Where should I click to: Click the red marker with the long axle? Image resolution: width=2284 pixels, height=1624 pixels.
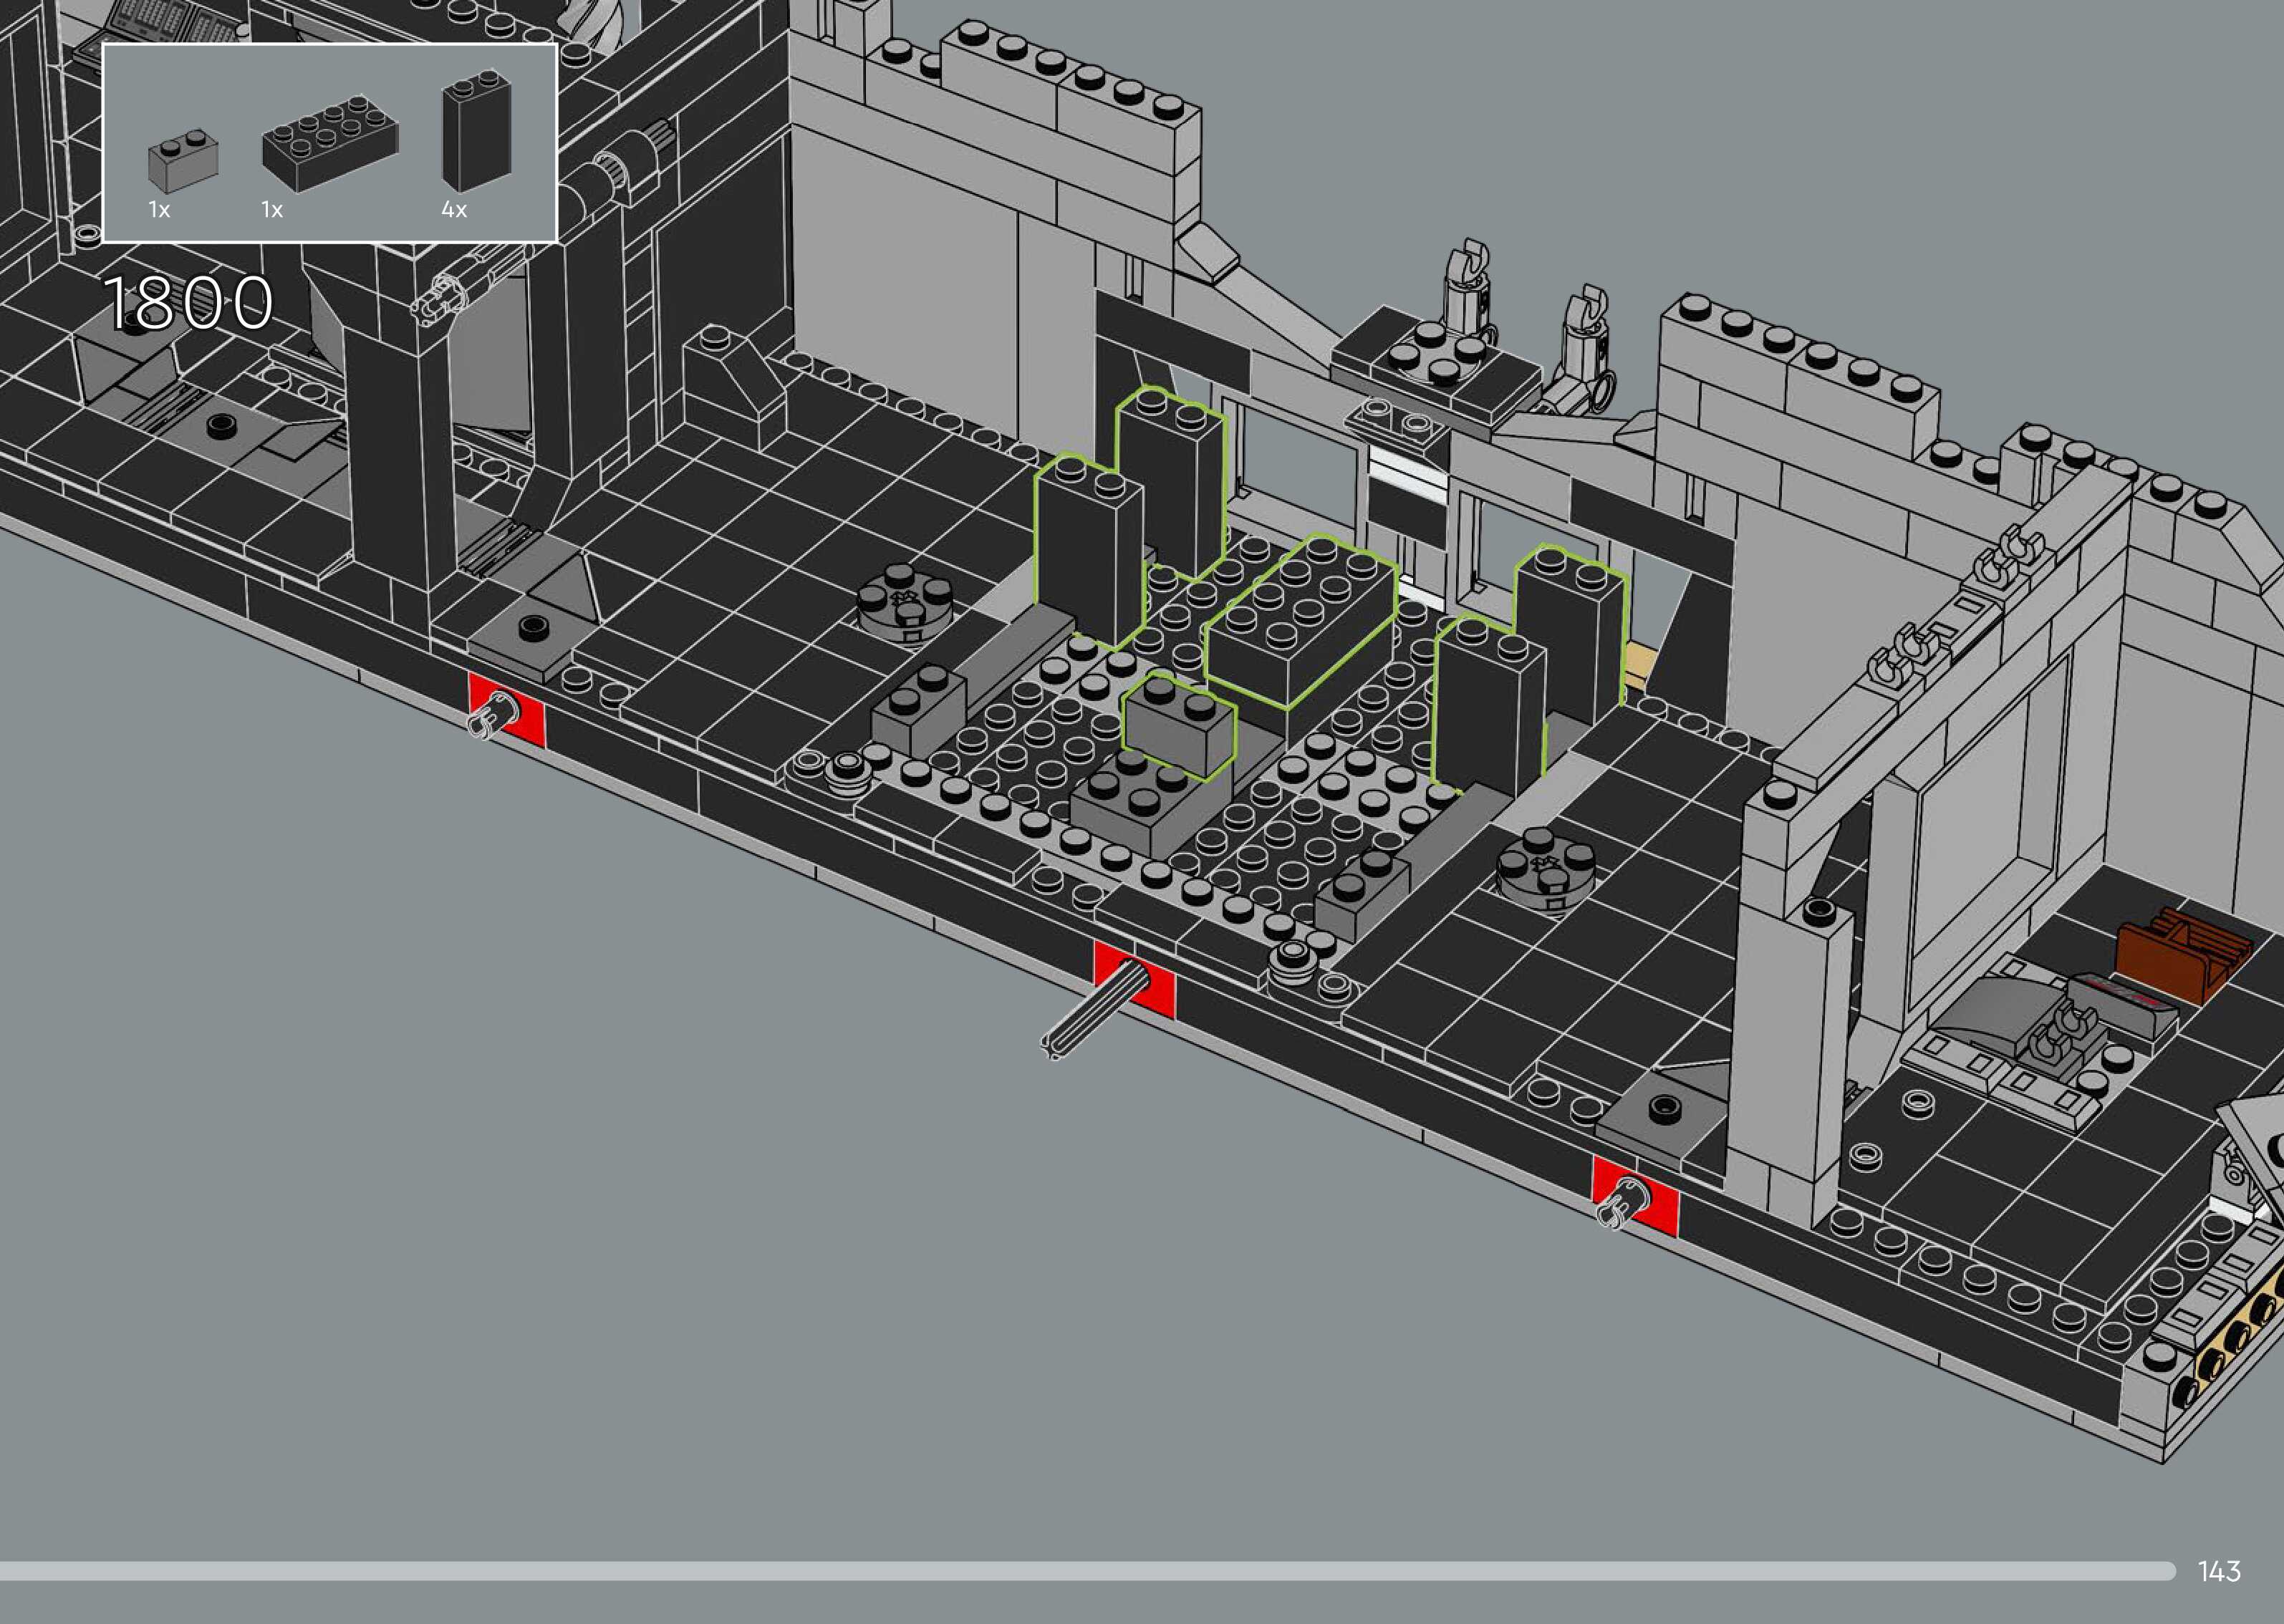pyautogui.click(x=1134, y=980)
